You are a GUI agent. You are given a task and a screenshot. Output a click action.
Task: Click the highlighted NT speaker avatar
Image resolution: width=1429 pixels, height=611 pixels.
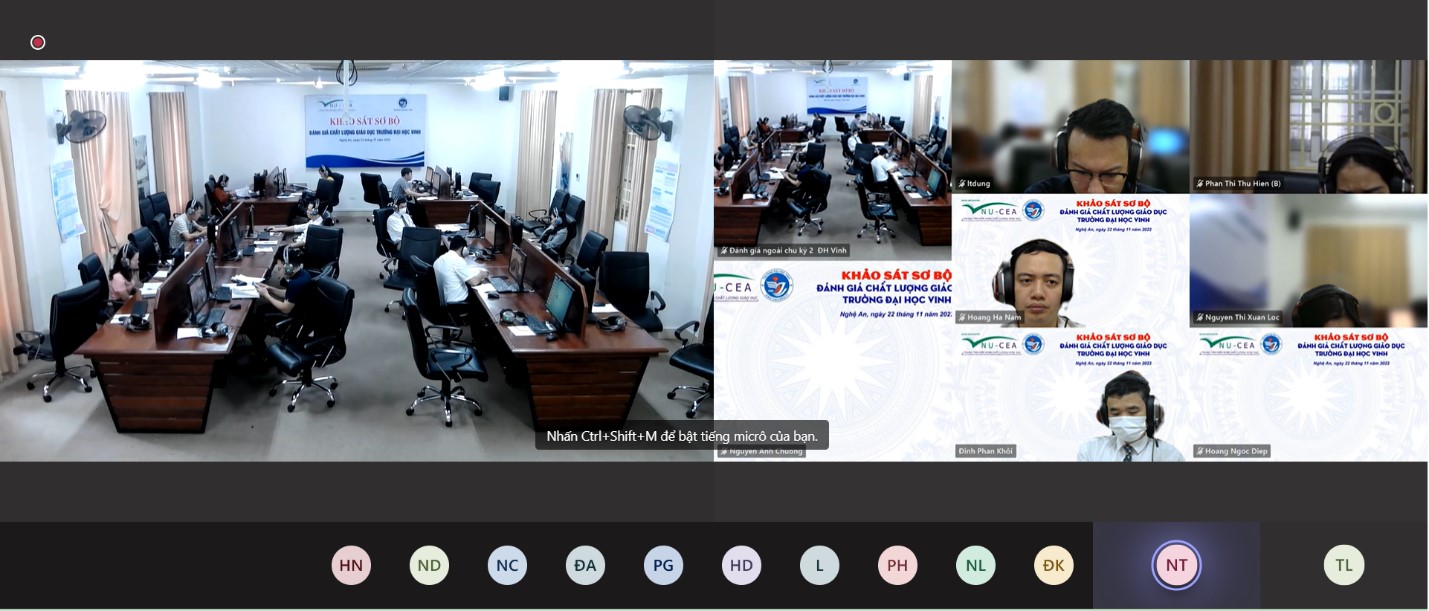click(x=1176, y=565)
